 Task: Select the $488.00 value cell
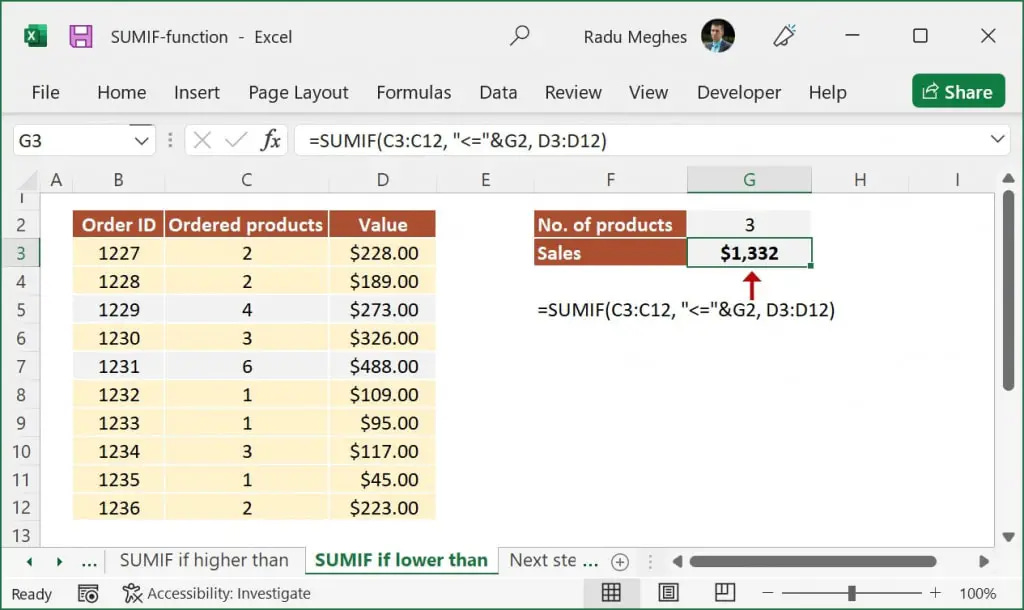click(x=383, y=366)
